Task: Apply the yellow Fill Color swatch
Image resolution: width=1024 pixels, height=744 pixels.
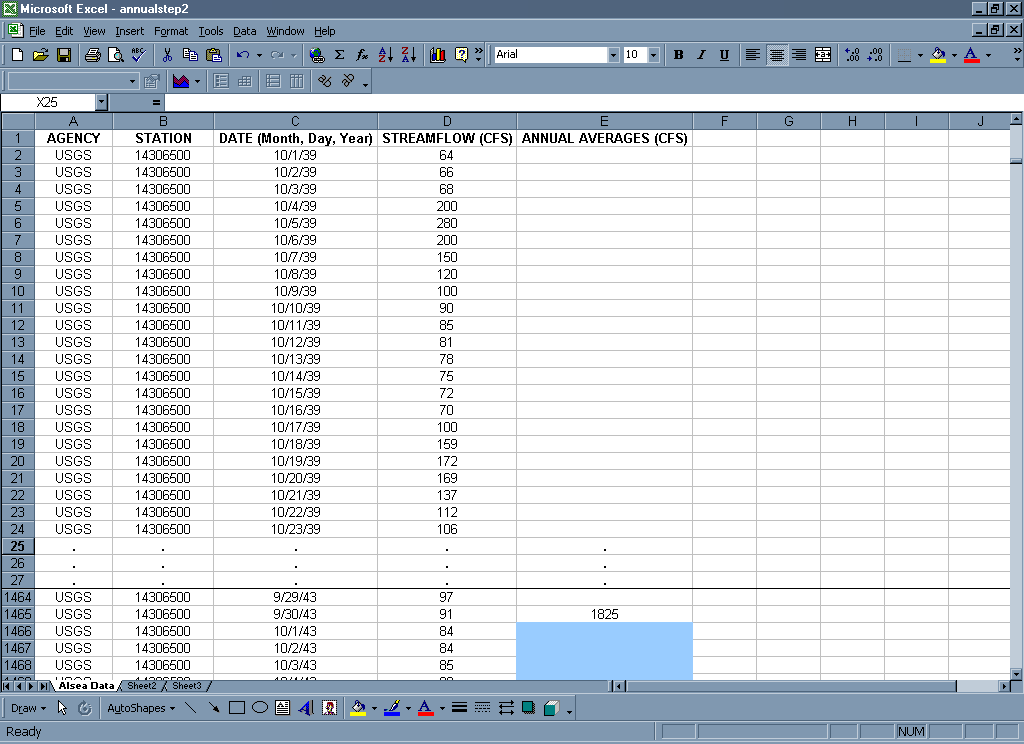Action: (937, 55)
